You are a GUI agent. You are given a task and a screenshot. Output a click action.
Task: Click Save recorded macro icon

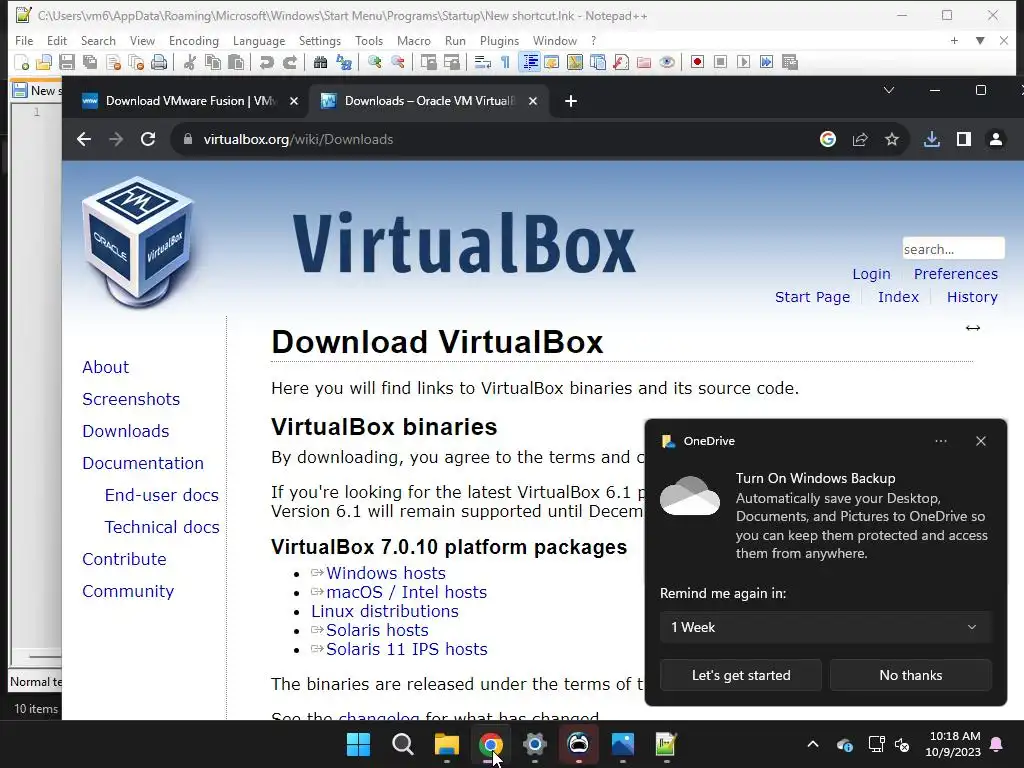(790, 62)
